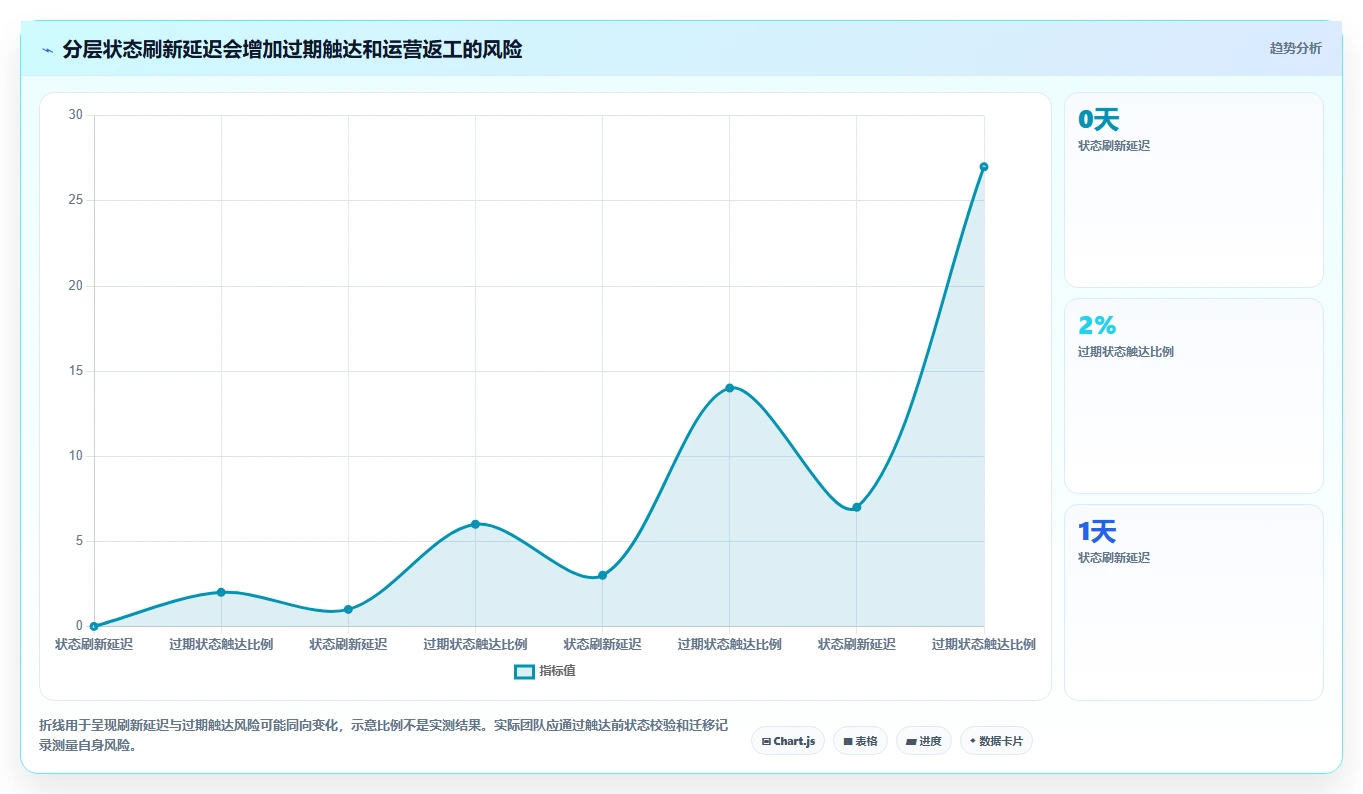This screenshot has width=1363, height=794.
Task: Select the 进度 pill tag
Action: coord(924,741)
